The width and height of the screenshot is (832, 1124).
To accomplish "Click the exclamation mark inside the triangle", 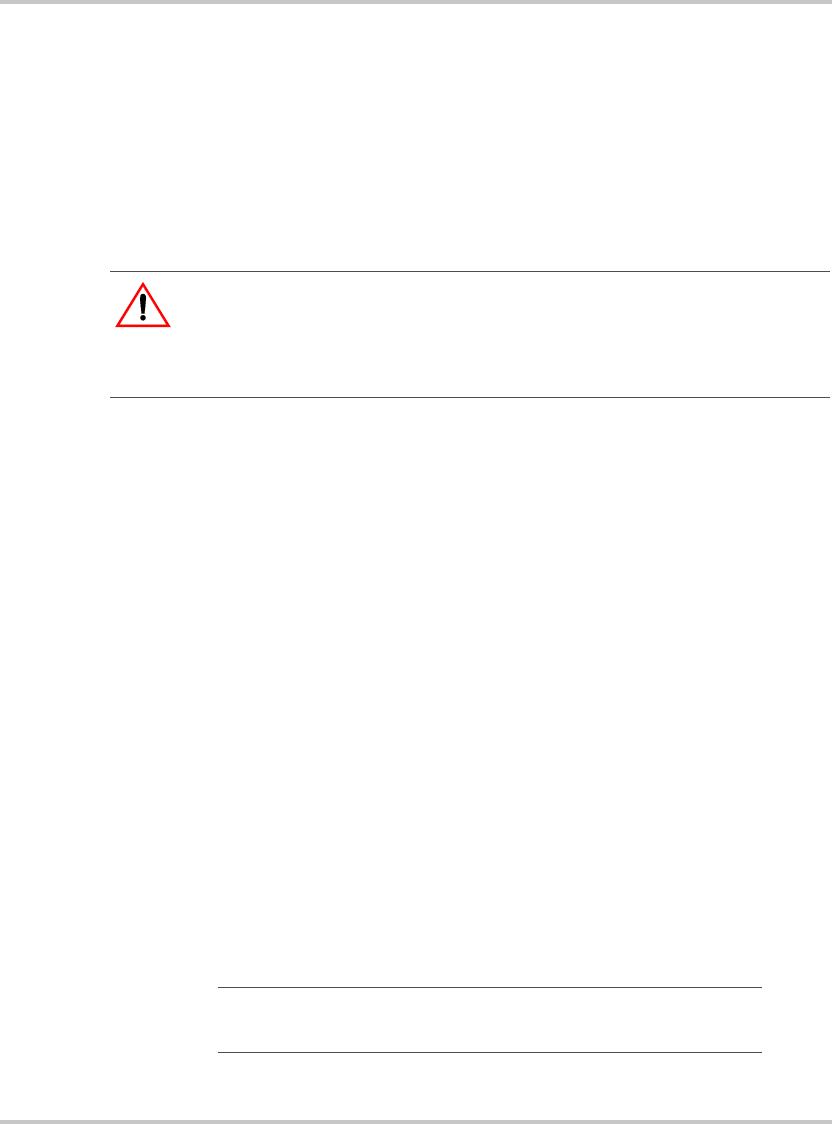I will (143, 307).
